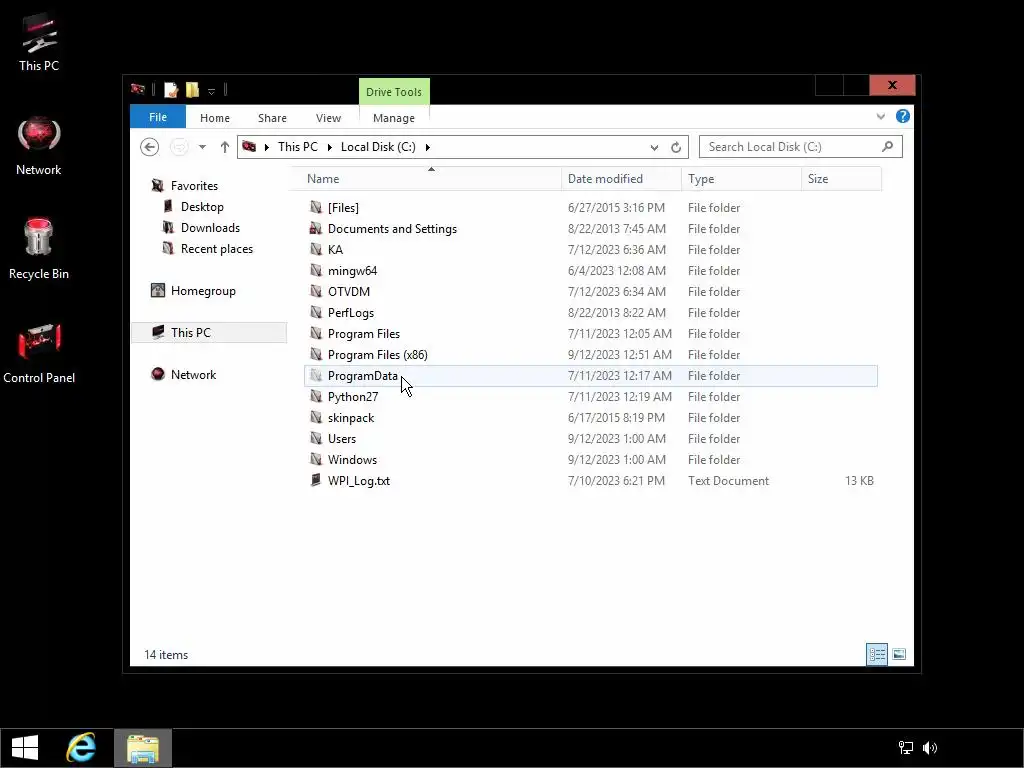The height and width of the screenshot is (768, 1024).
Task: Click the WPI_Log.txt file icon
Action: 316,480
